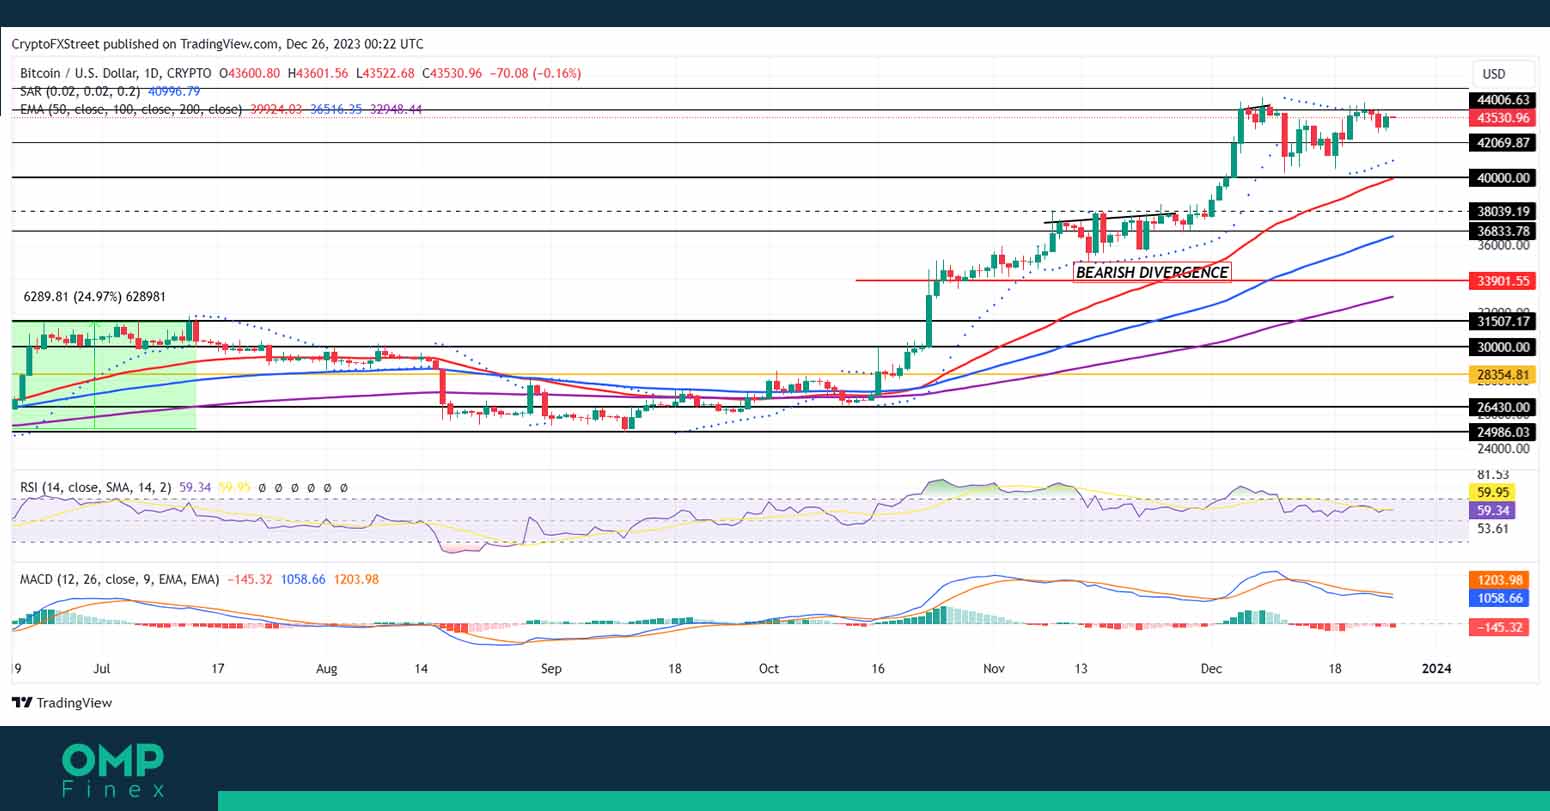Screen dimensions: 1550x811
Task: Click the 36833.78 price level label
Action: coord(1501,231)
